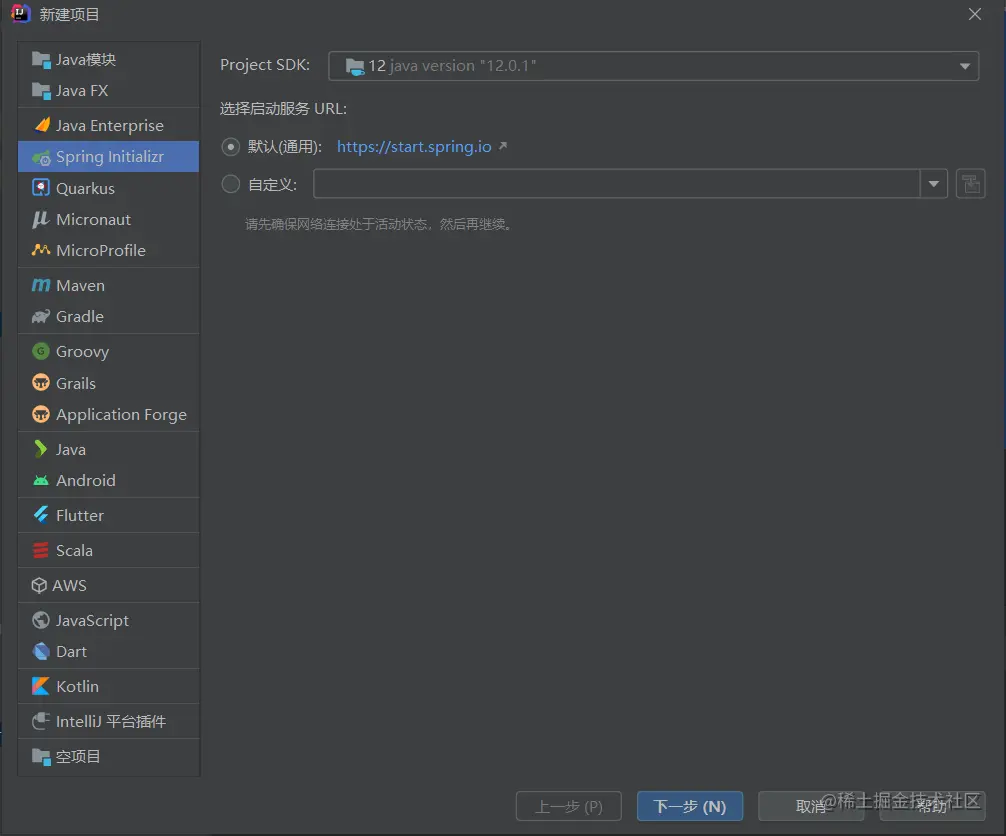Select the Java模块 folder icon
Image resolution: width=1006 pixels, height=836 pixels.
tap(41, 60)
